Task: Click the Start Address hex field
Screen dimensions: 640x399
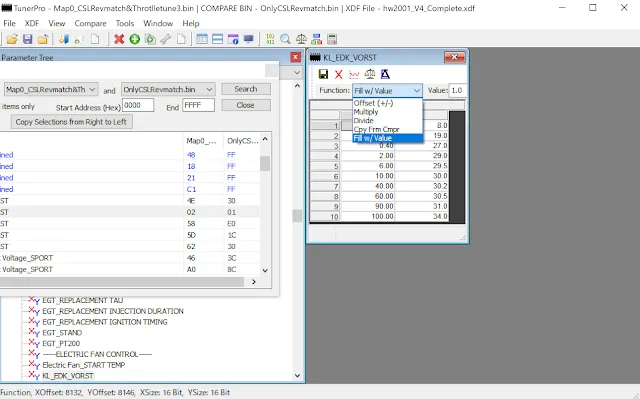Action: point(138,105)
